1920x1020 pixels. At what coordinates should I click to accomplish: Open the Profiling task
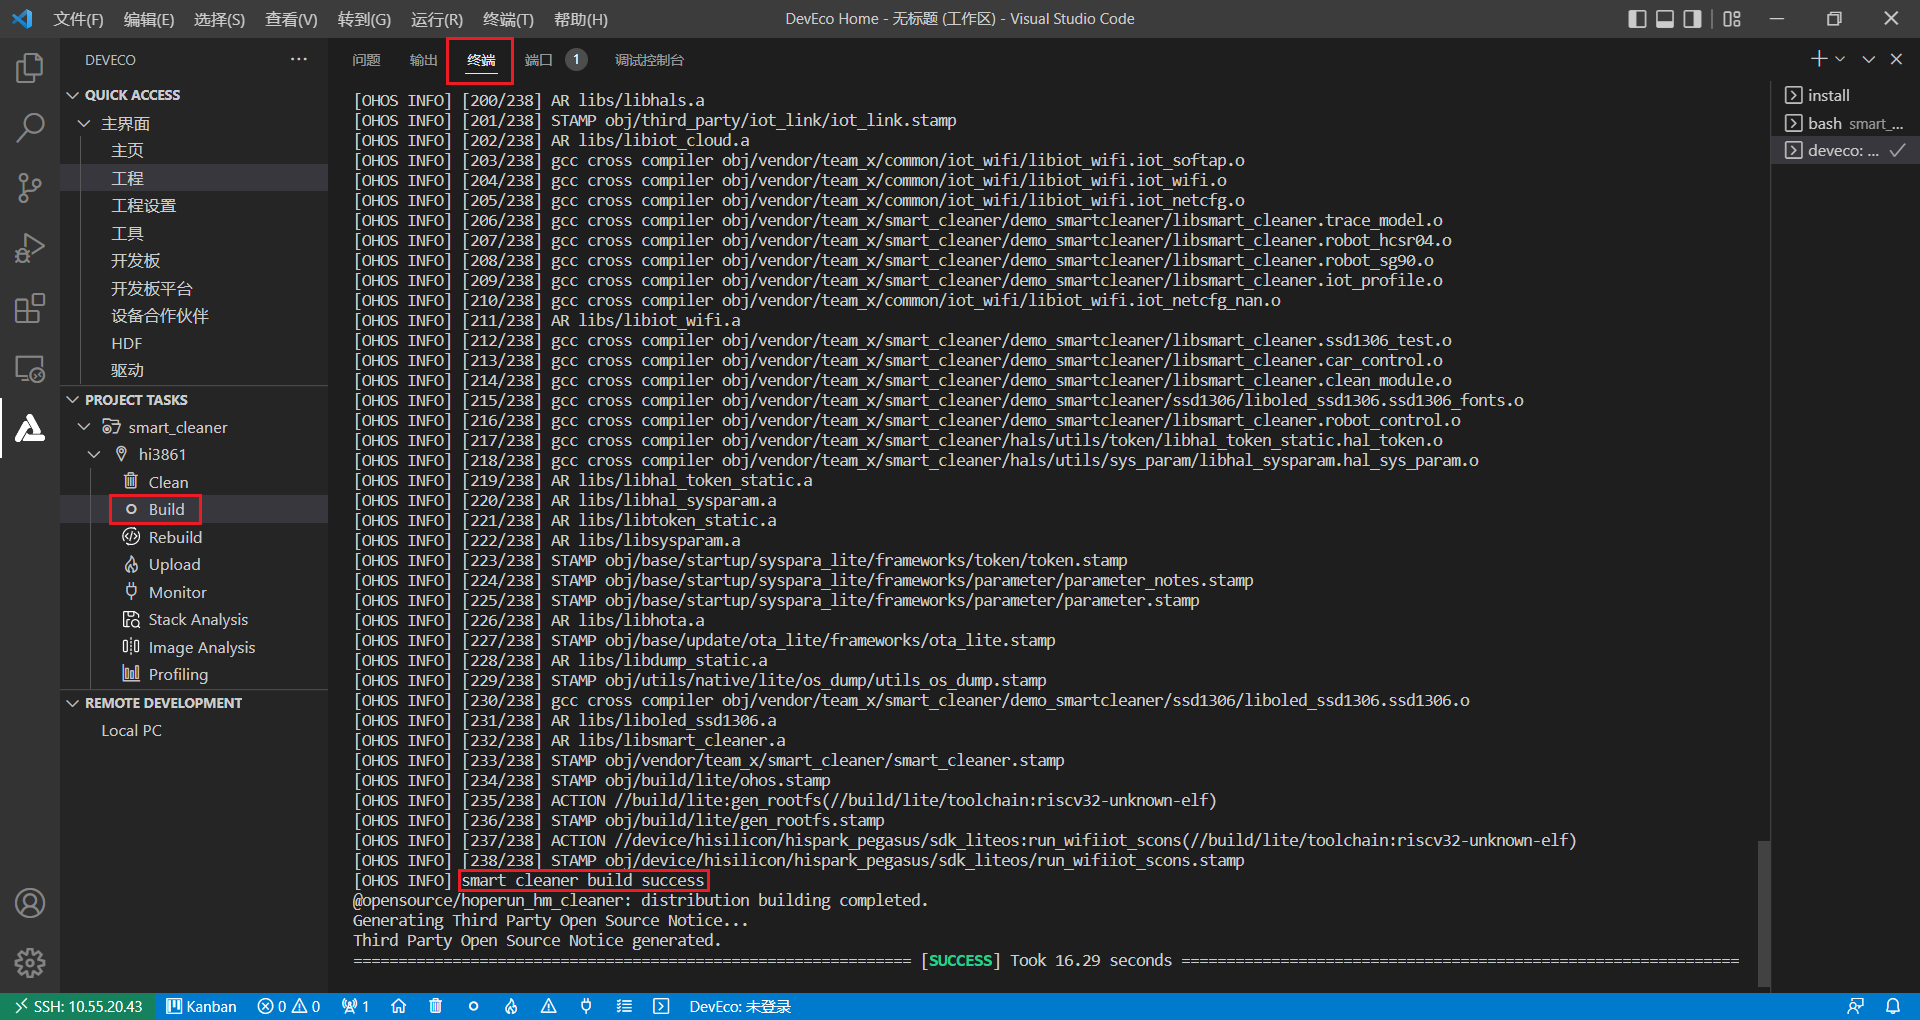click(x=178, y=674)
